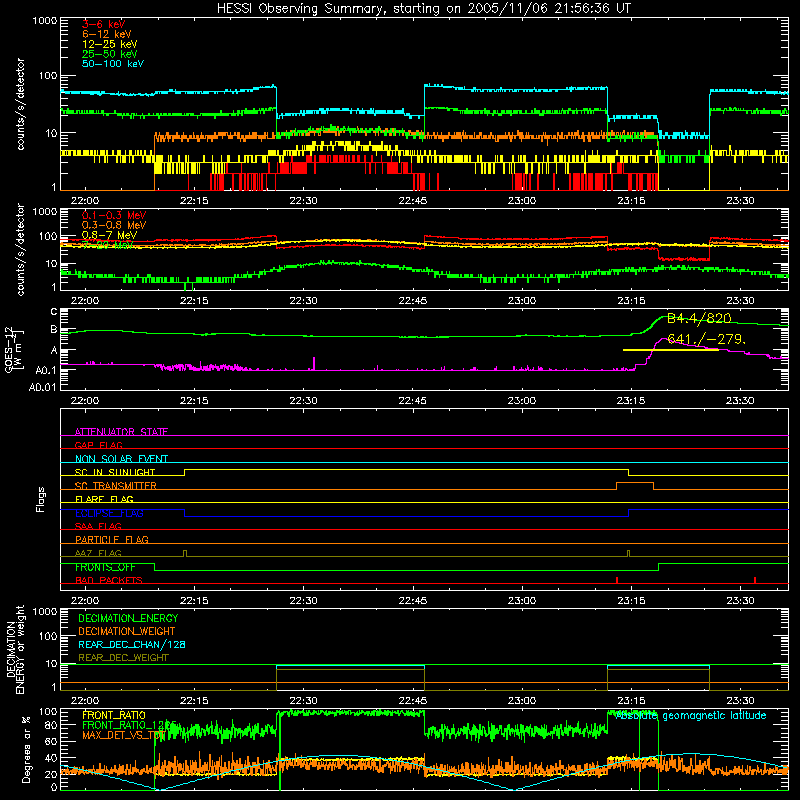Select the REAR_DEC_CHAN/128 legend label
The width and height of the screenshot is (800, 800).
(132, 644)
